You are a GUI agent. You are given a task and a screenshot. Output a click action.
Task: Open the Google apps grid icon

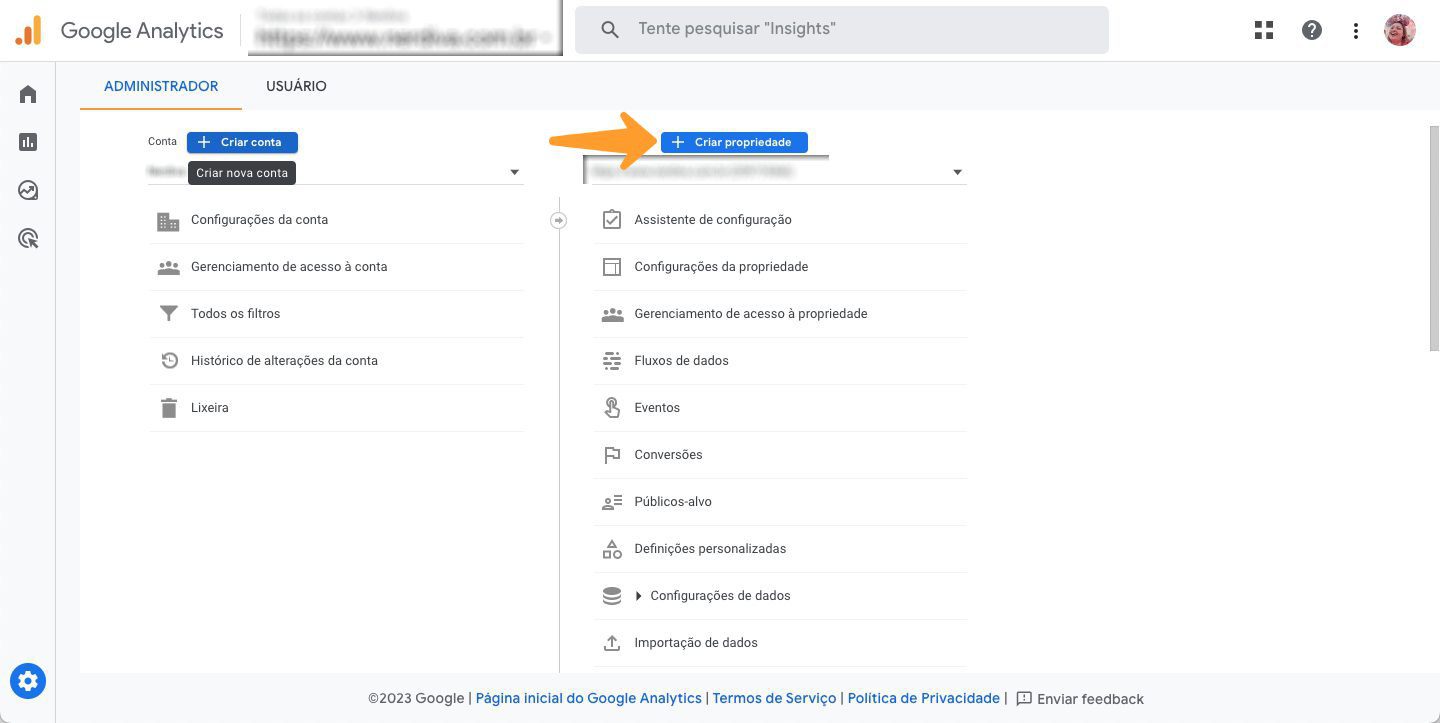[1264, 30]
